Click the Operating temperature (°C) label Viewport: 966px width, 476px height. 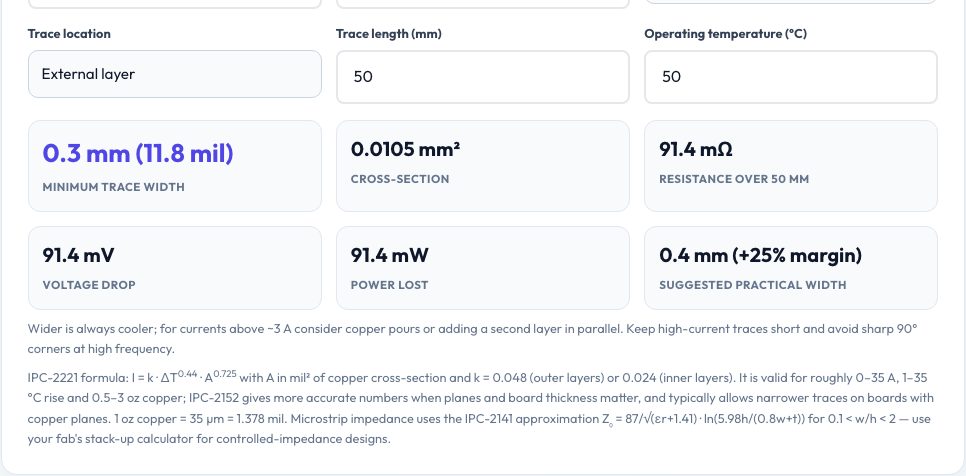(725, 34)
